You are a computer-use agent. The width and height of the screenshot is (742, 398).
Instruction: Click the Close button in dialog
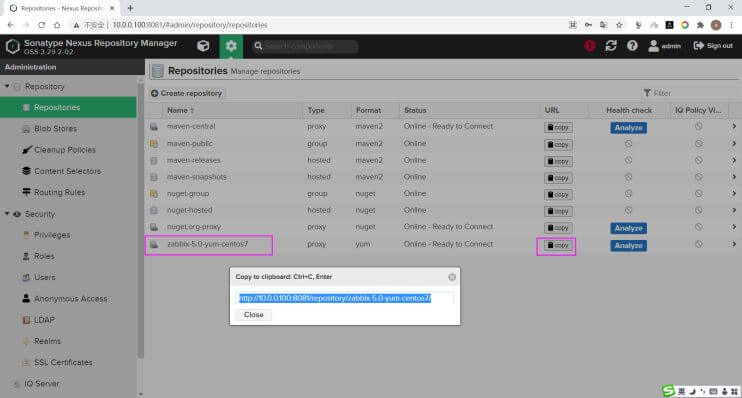click(x=254, y=315)
